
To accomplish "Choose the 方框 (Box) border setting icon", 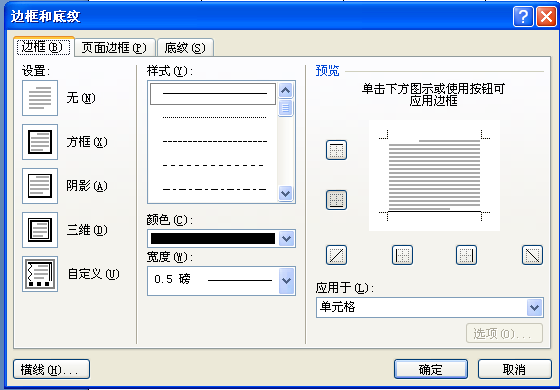I will coord(40,142).
